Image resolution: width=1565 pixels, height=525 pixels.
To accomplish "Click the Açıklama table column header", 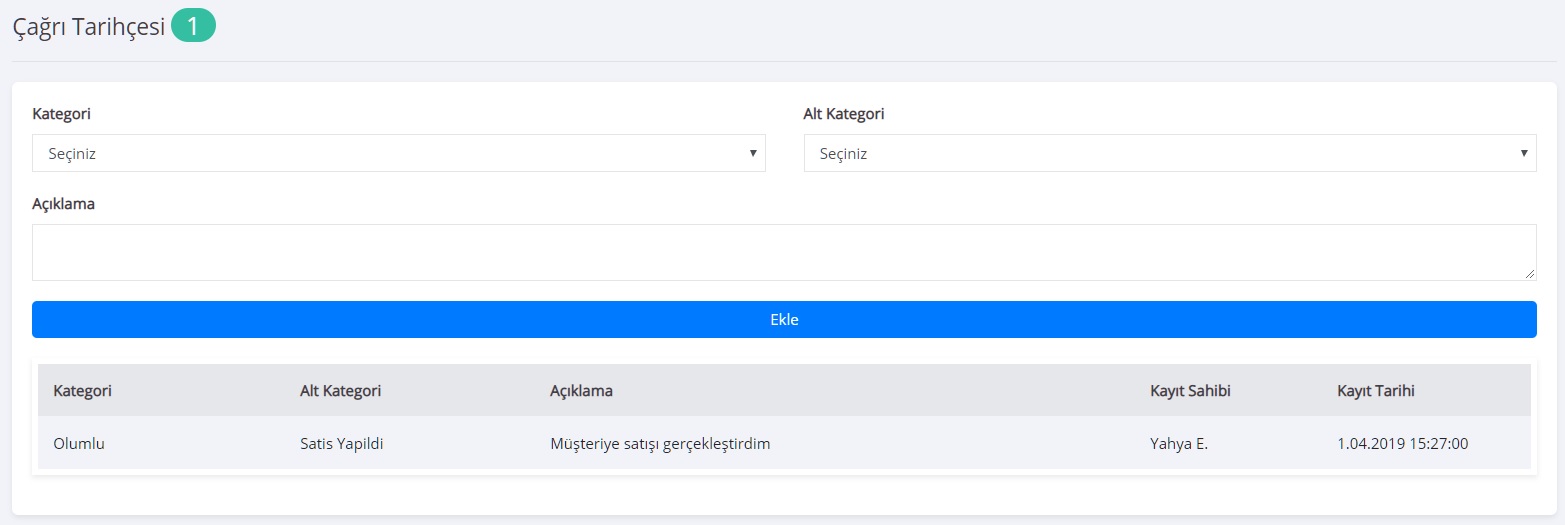I will pyautogui.click(x=581, y=391).
